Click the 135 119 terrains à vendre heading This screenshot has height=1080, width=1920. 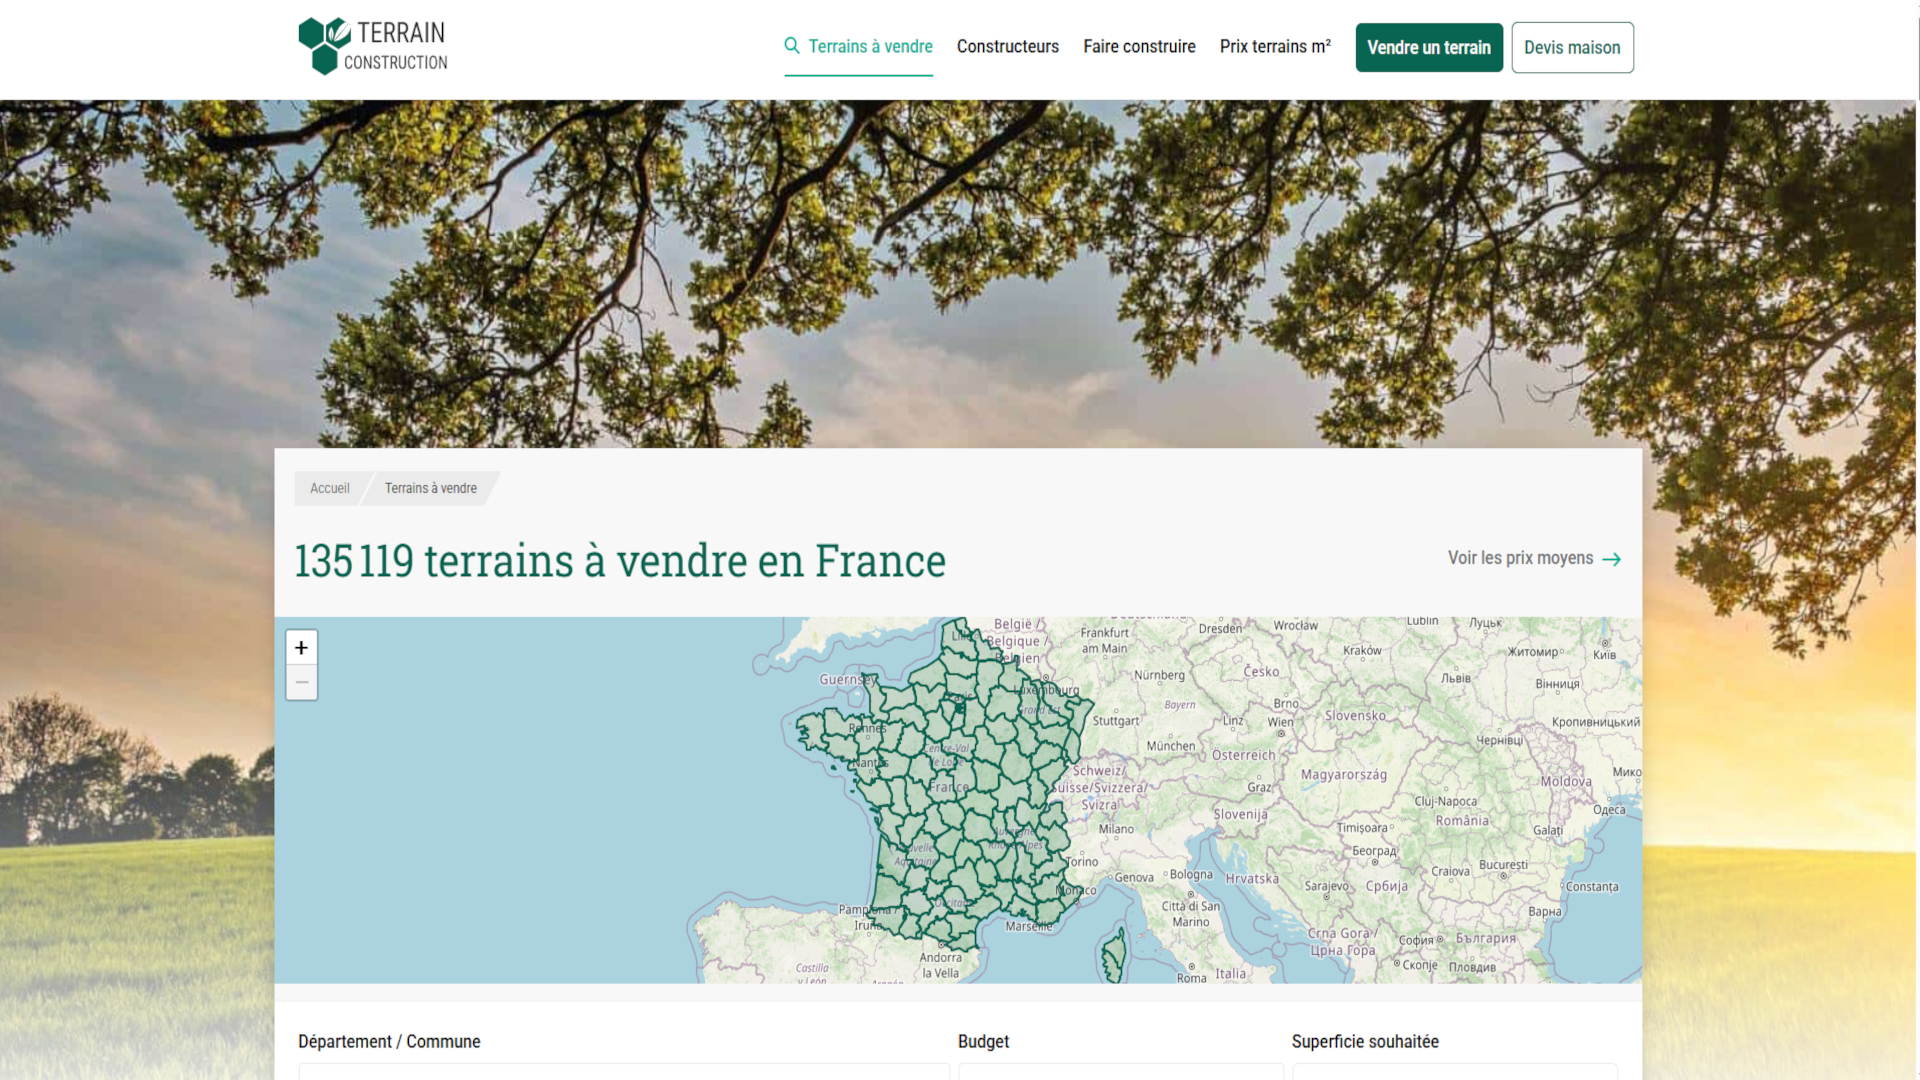[x=620, y=560]
